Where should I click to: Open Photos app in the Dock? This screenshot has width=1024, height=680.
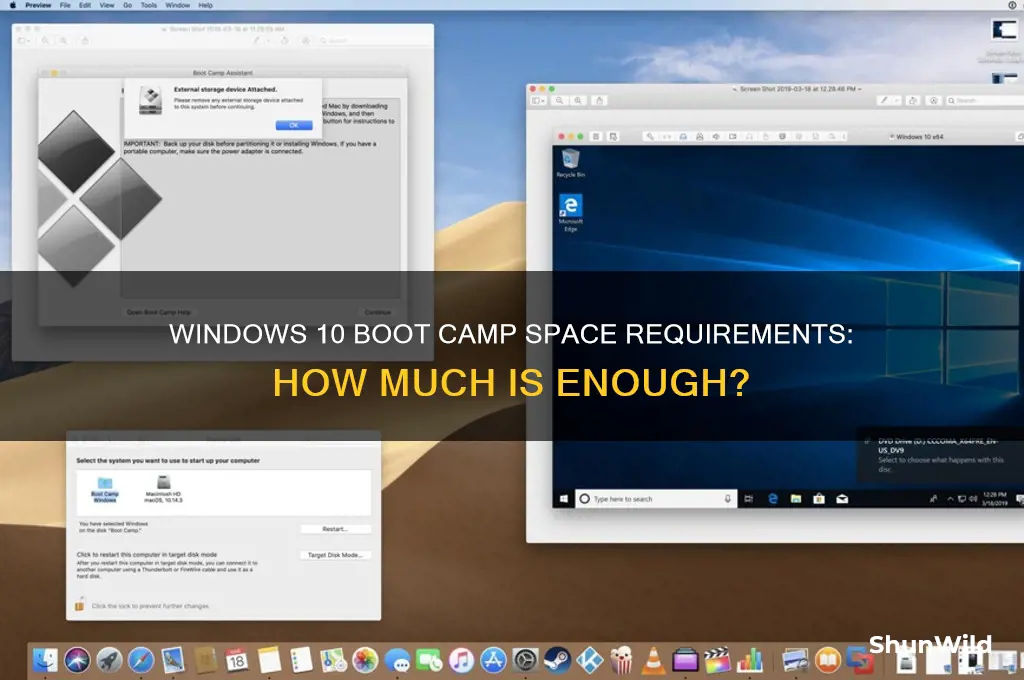point(365,660)
